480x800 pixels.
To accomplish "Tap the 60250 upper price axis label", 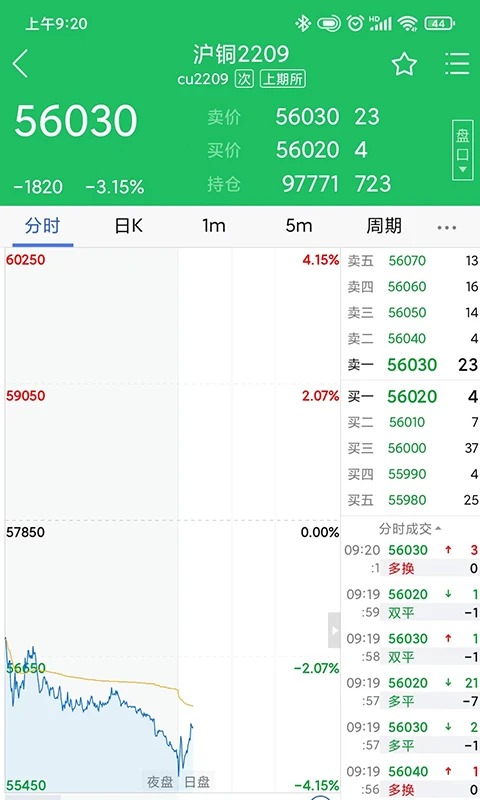I will (26, 260).
